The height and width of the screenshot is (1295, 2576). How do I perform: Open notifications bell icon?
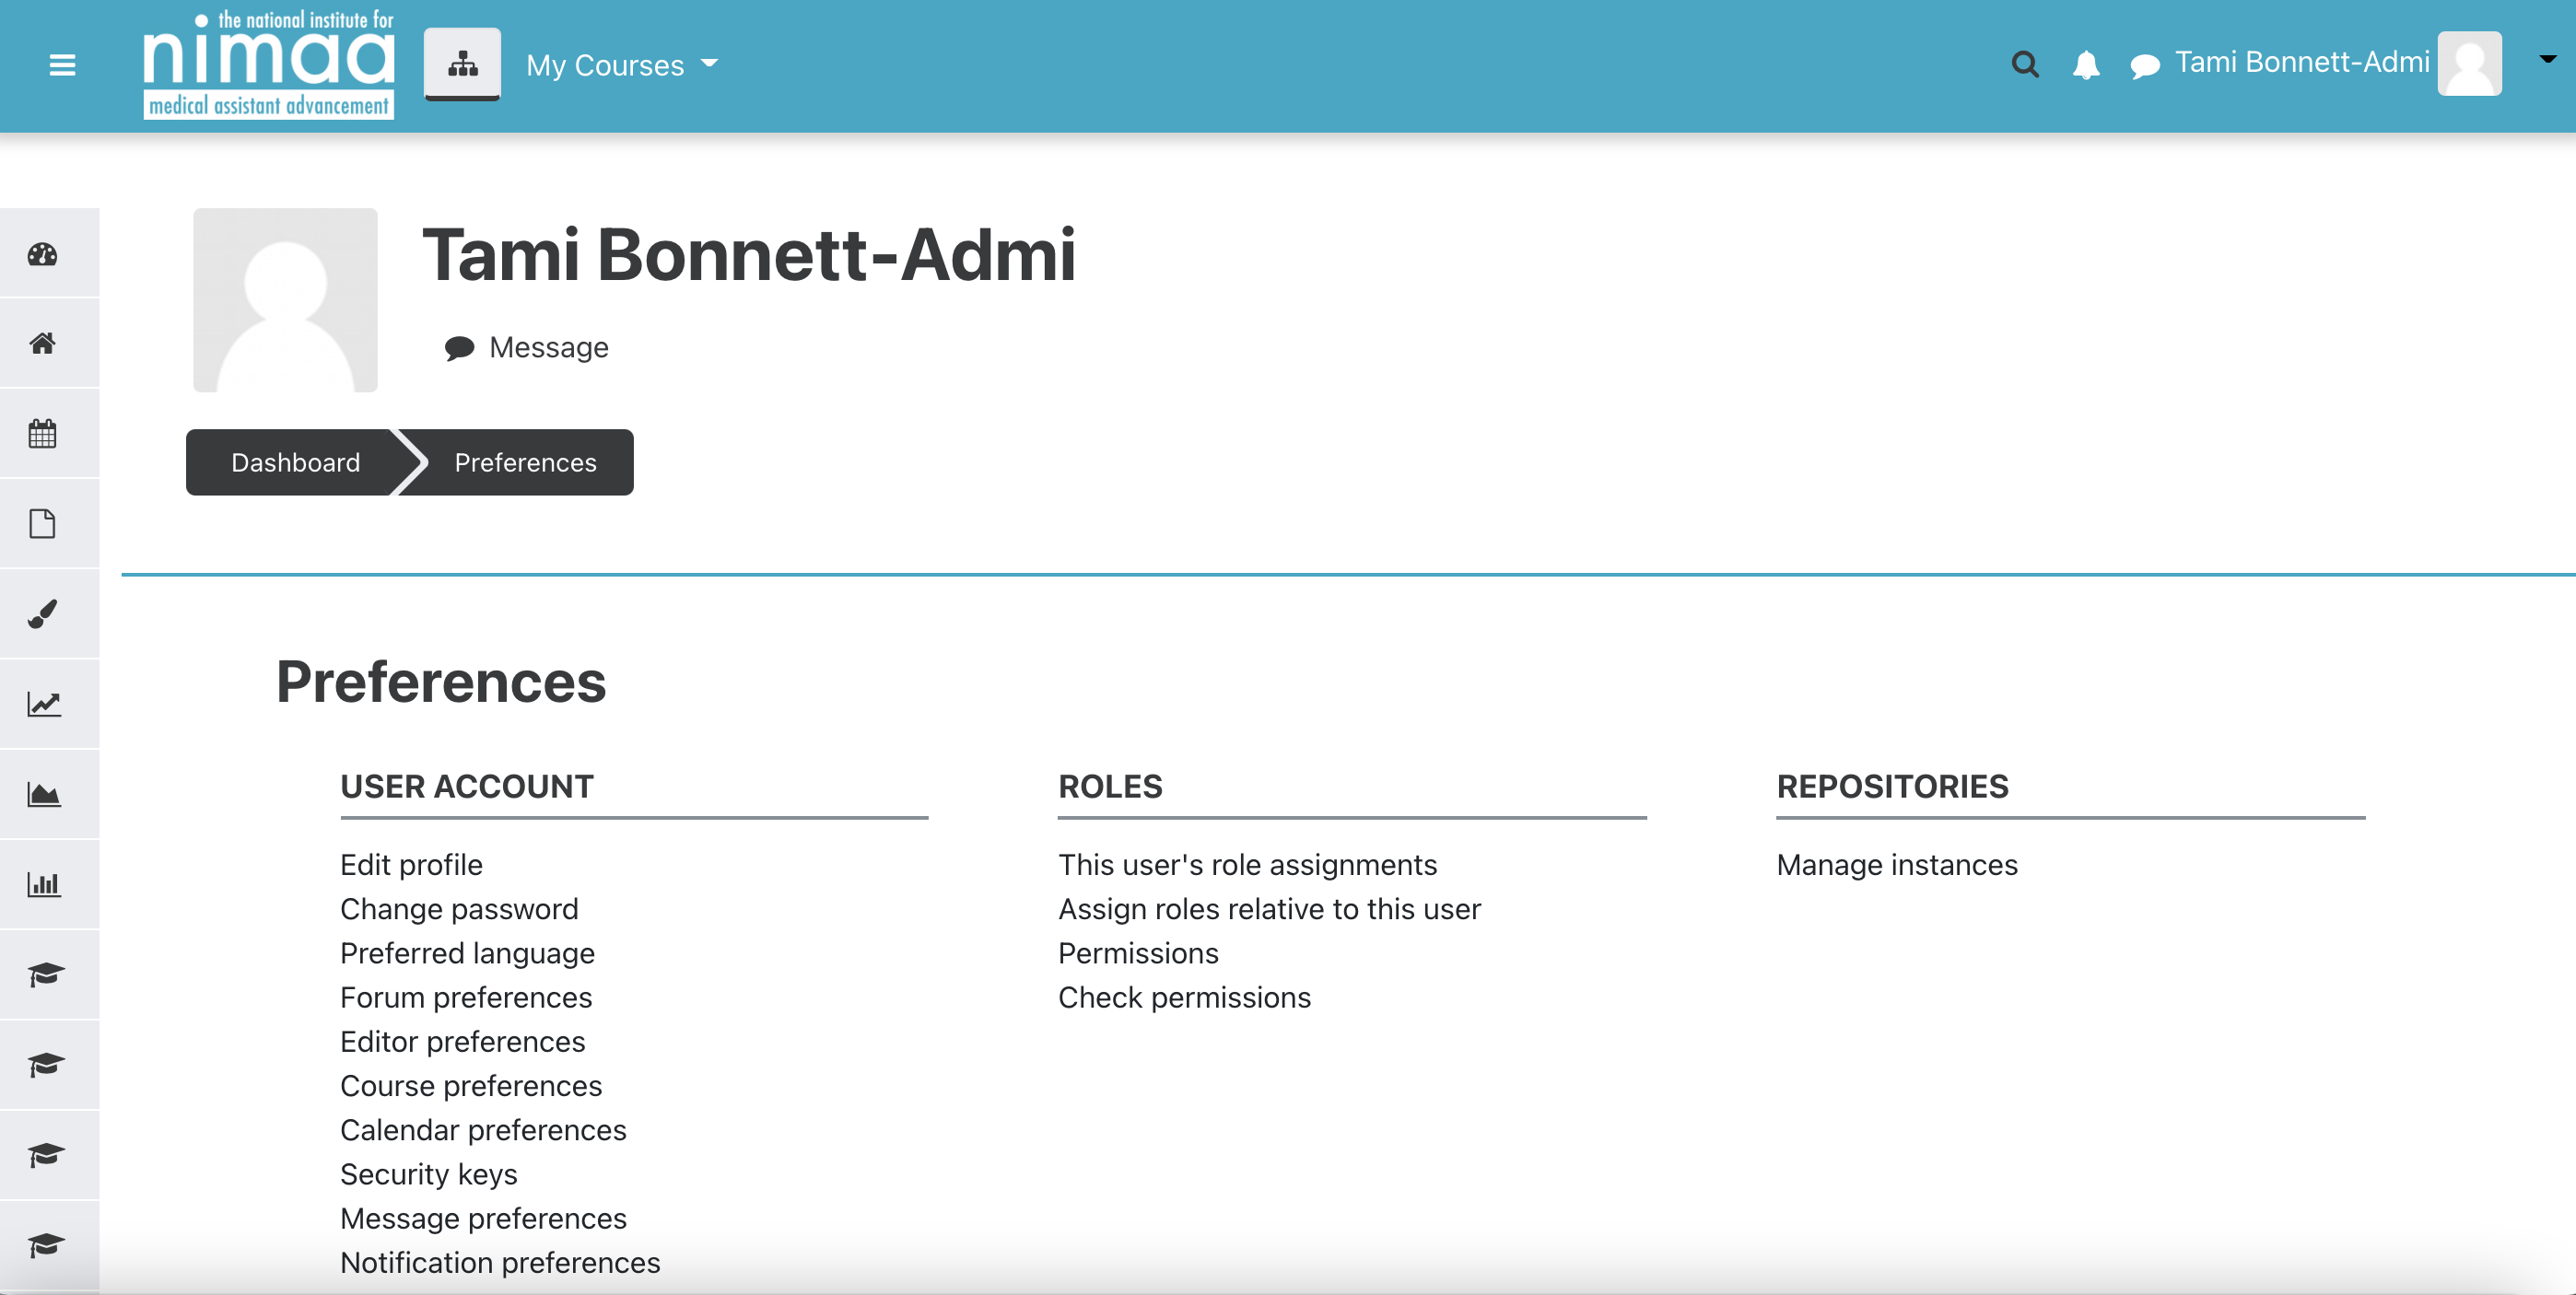[x=2085, y=65]
